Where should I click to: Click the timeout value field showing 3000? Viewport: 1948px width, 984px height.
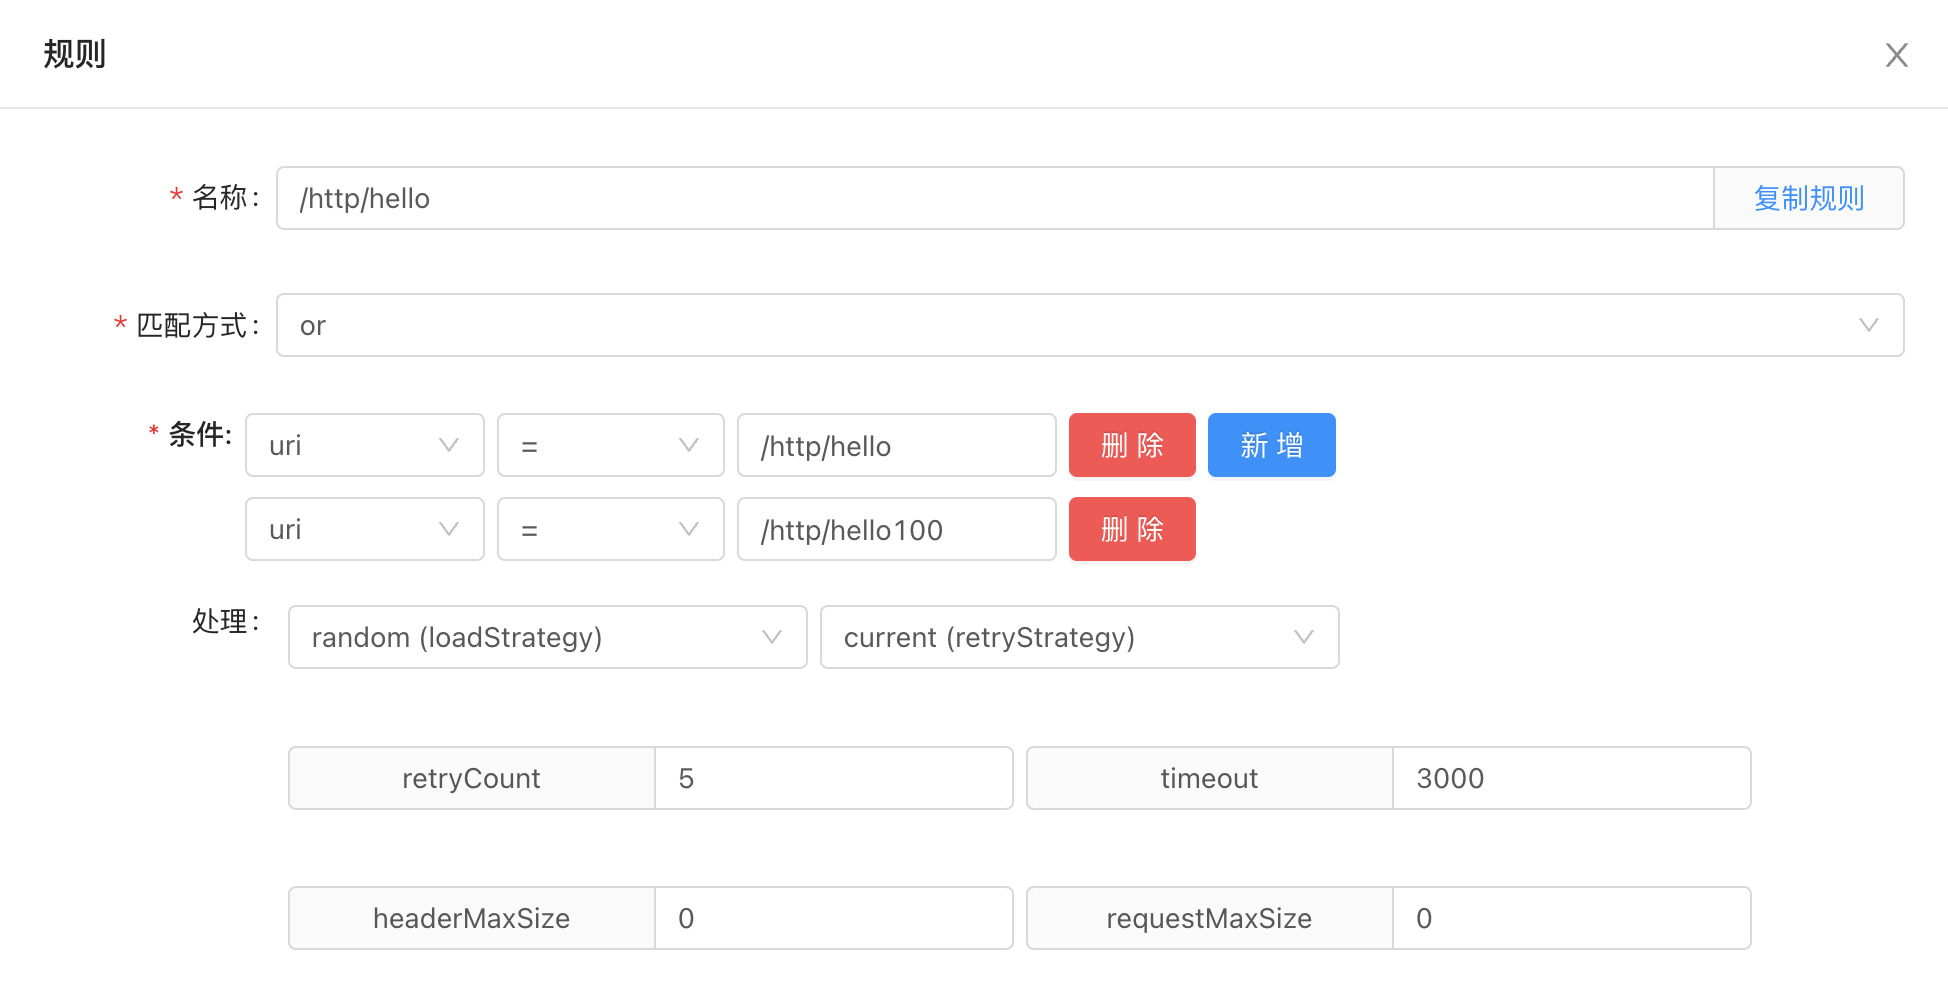1572,778
